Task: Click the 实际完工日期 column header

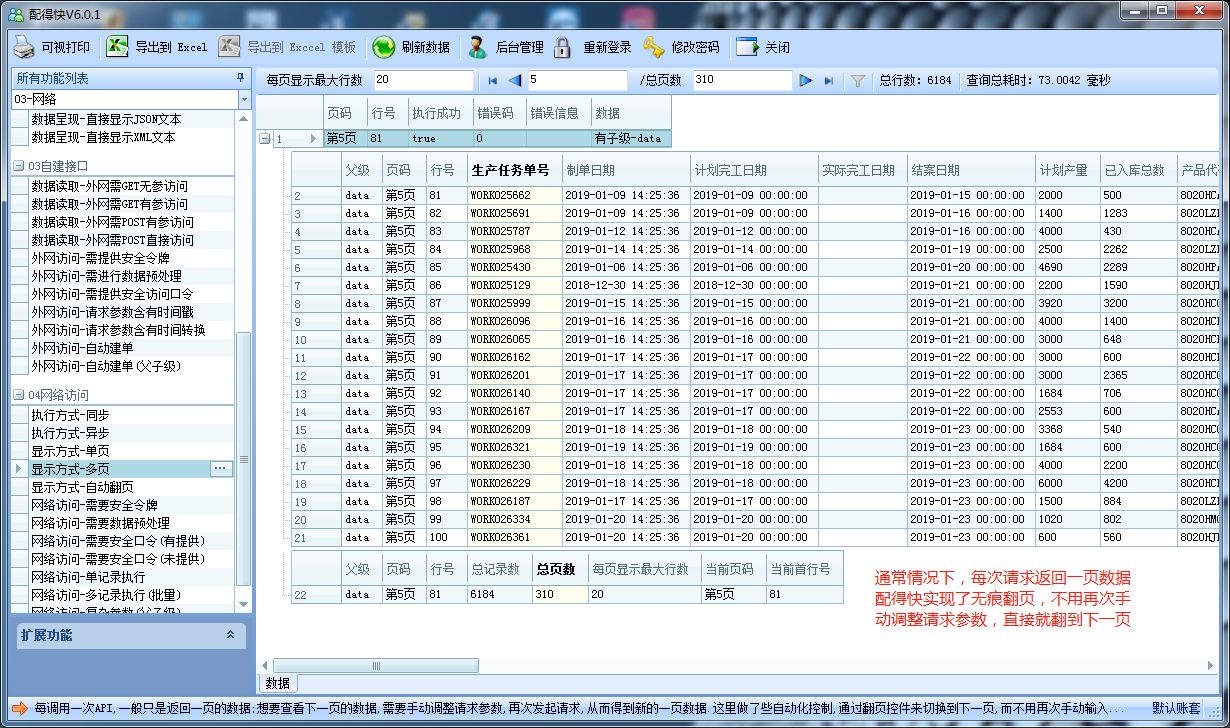Action: (x=862, y=170)
